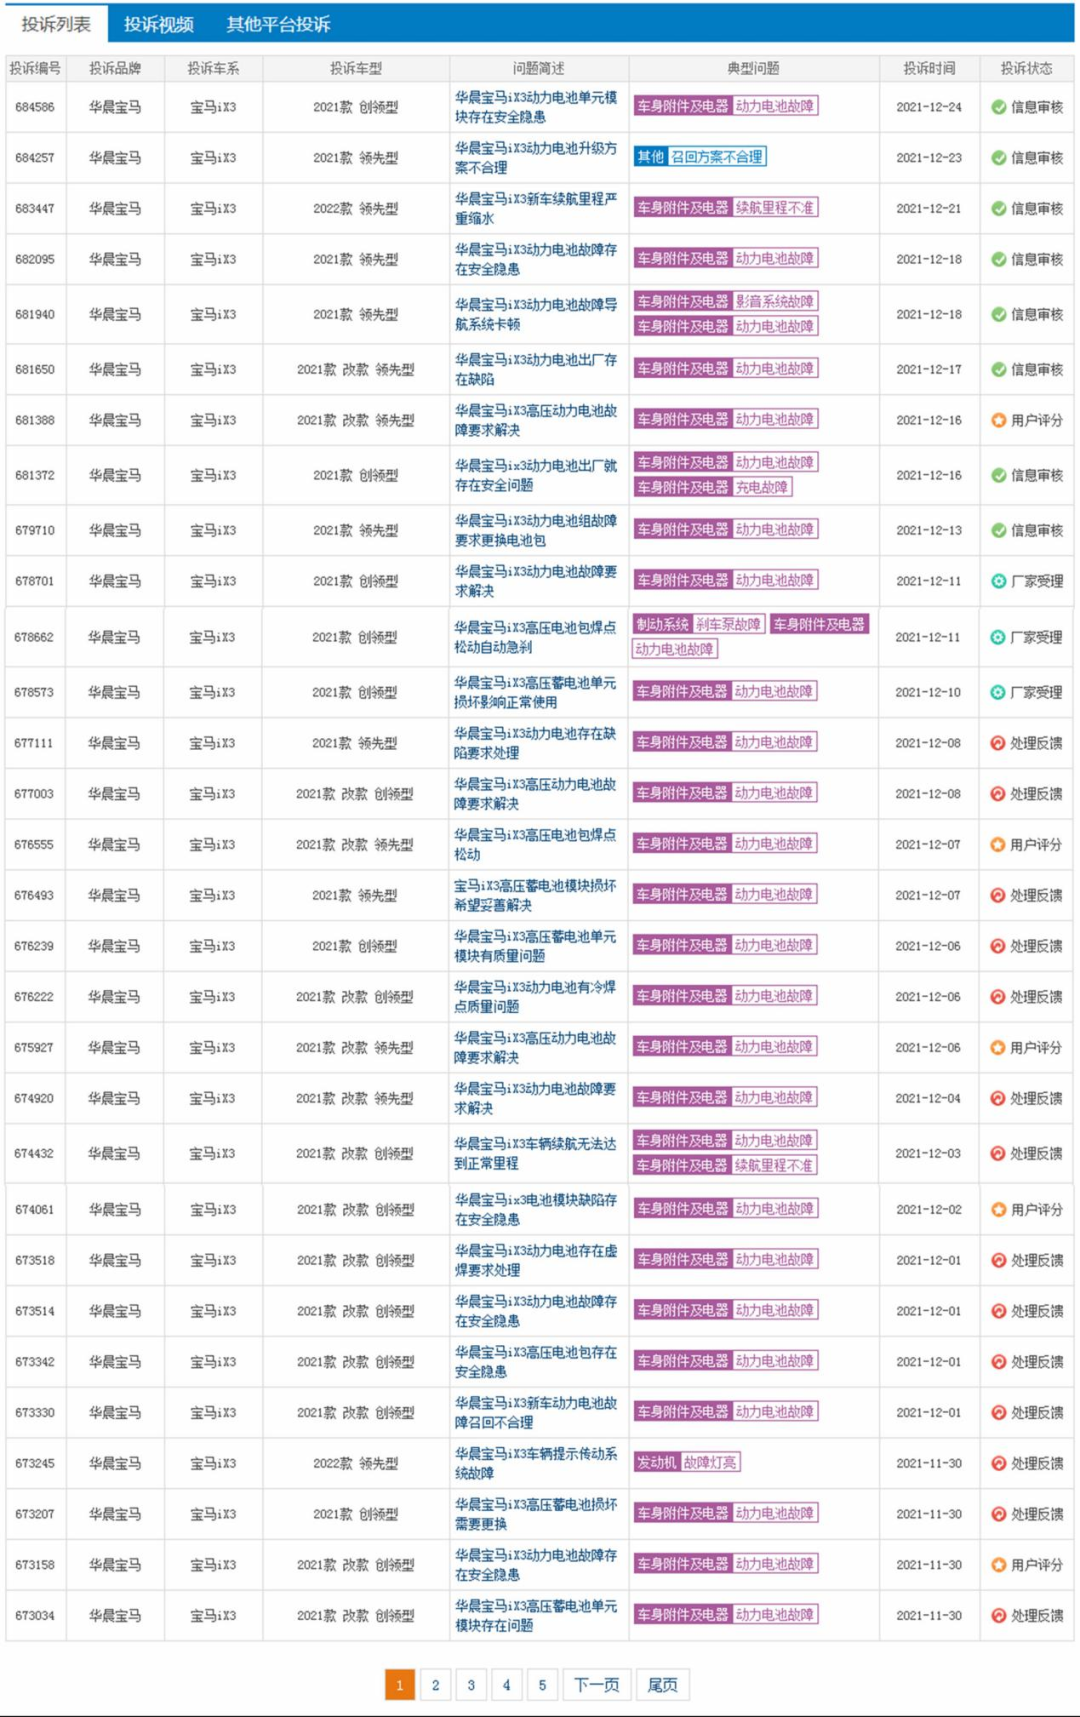Click orange 用户评分 icon in row 673158
The width and height of the screenshot is (1080, 1717).
pos(998,1565)
